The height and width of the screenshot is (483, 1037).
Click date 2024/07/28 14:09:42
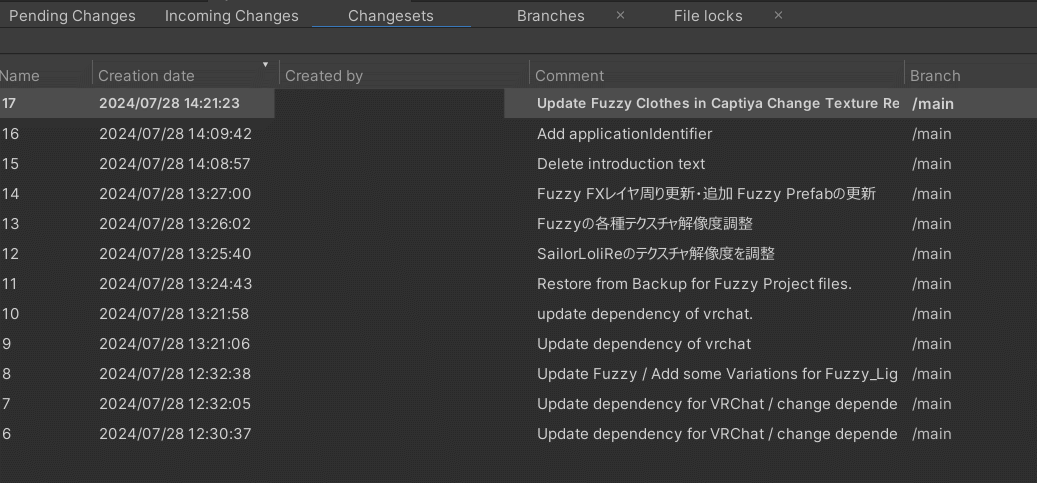click(x=175, y=134)
